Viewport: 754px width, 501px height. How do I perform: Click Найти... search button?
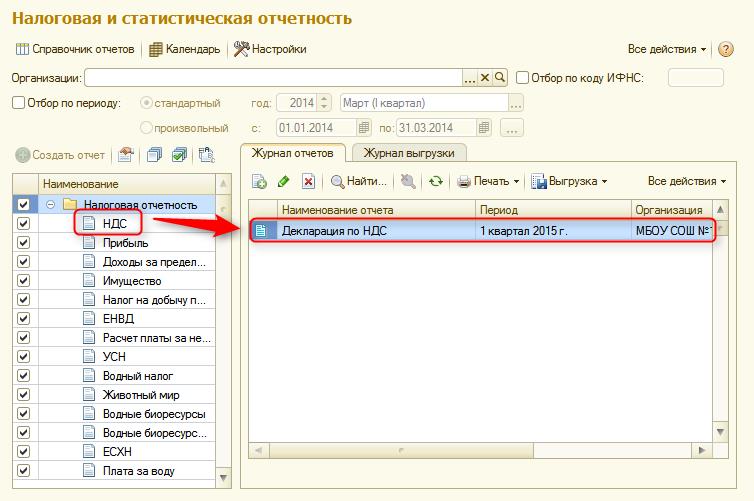tap(359, 181)
